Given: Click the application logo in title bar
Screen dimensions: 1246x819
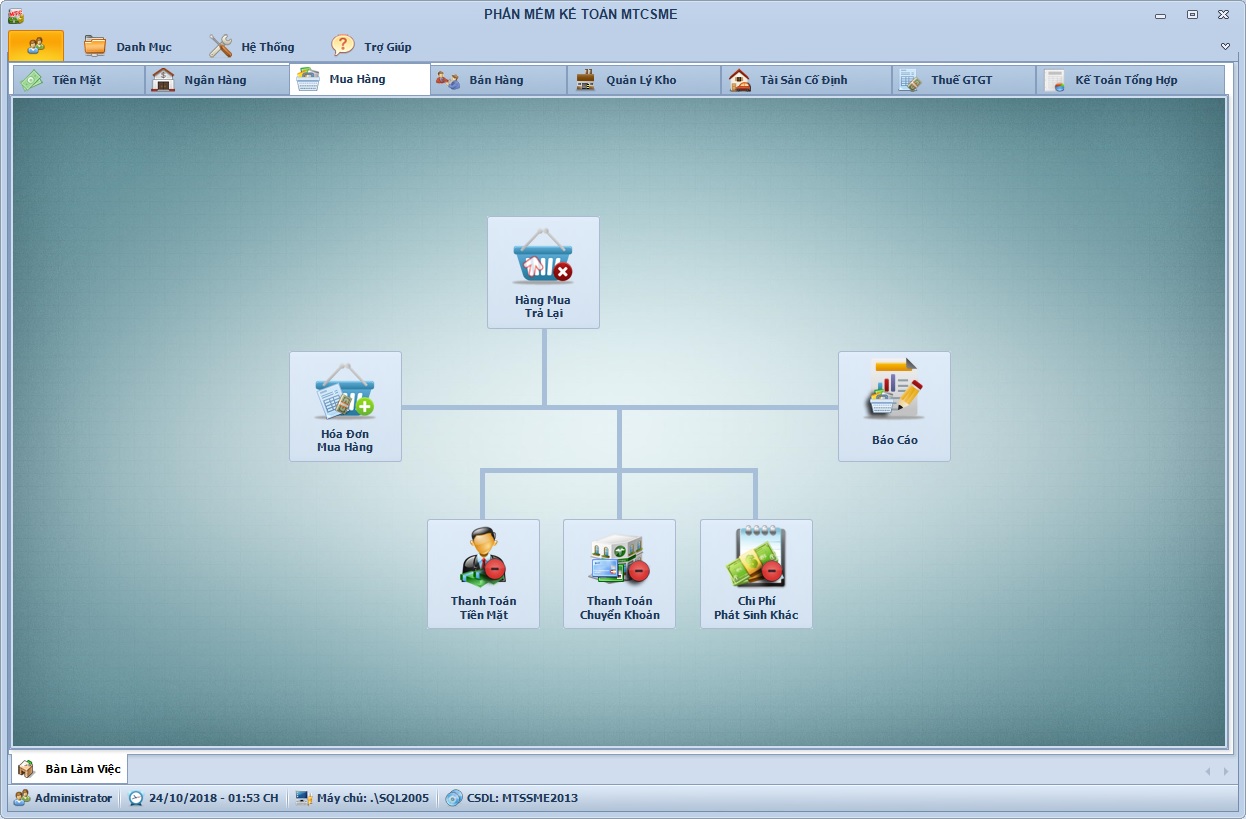Looking at the screenshot, I should pos(15,15).
